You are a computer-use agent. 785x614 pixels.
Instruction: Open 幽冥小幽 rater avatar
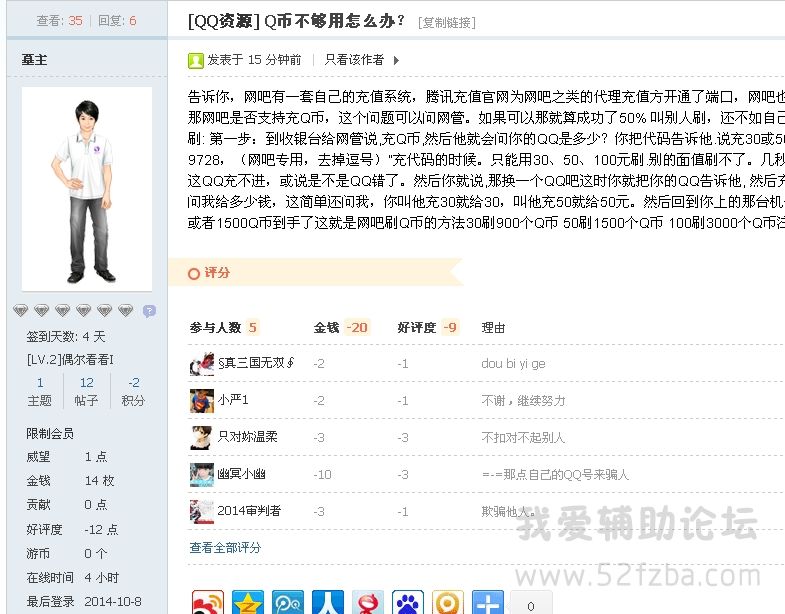202,474
